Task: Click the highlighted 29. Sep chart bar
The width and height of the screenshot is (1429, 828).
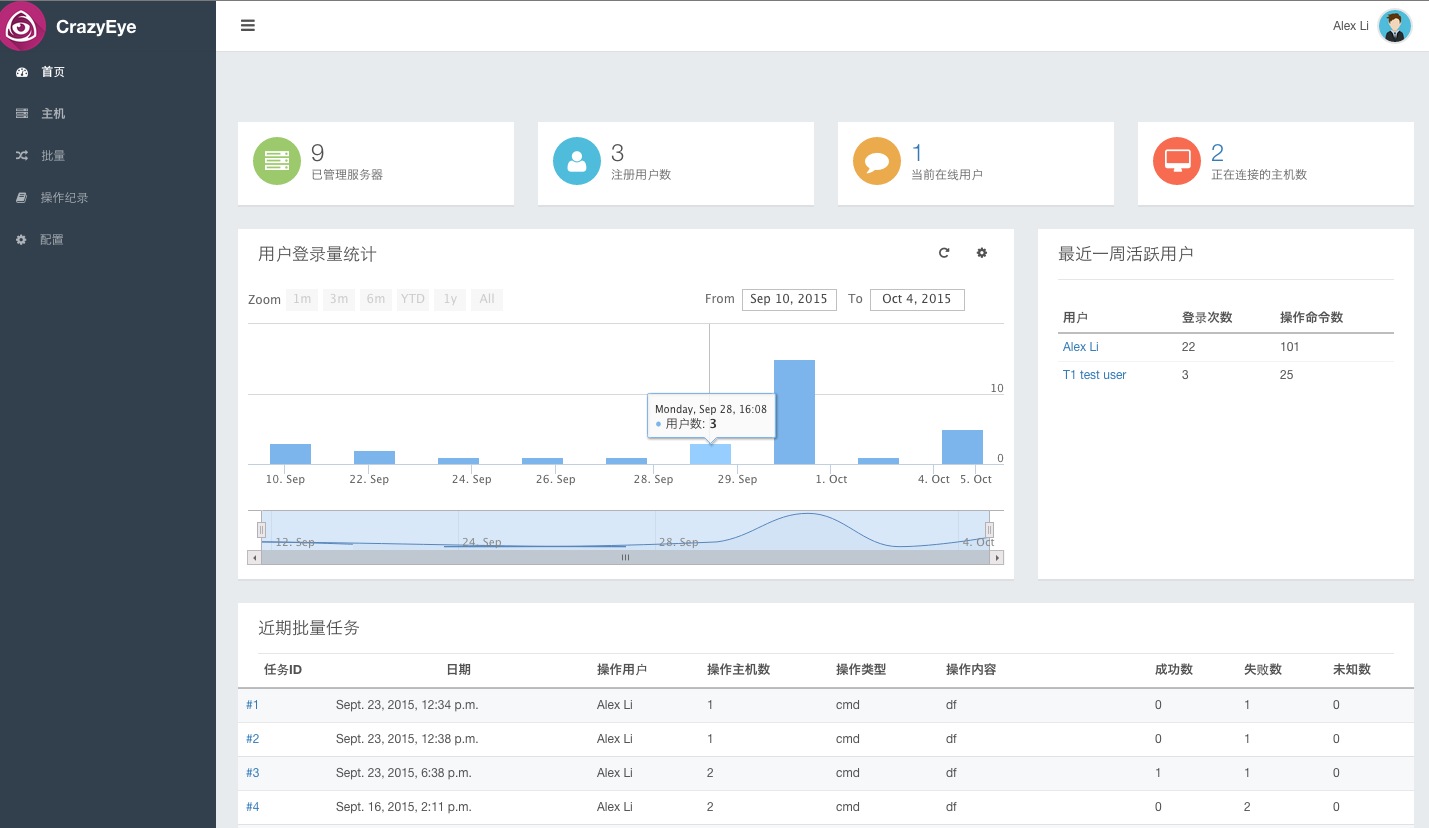Action: (710, 454)
